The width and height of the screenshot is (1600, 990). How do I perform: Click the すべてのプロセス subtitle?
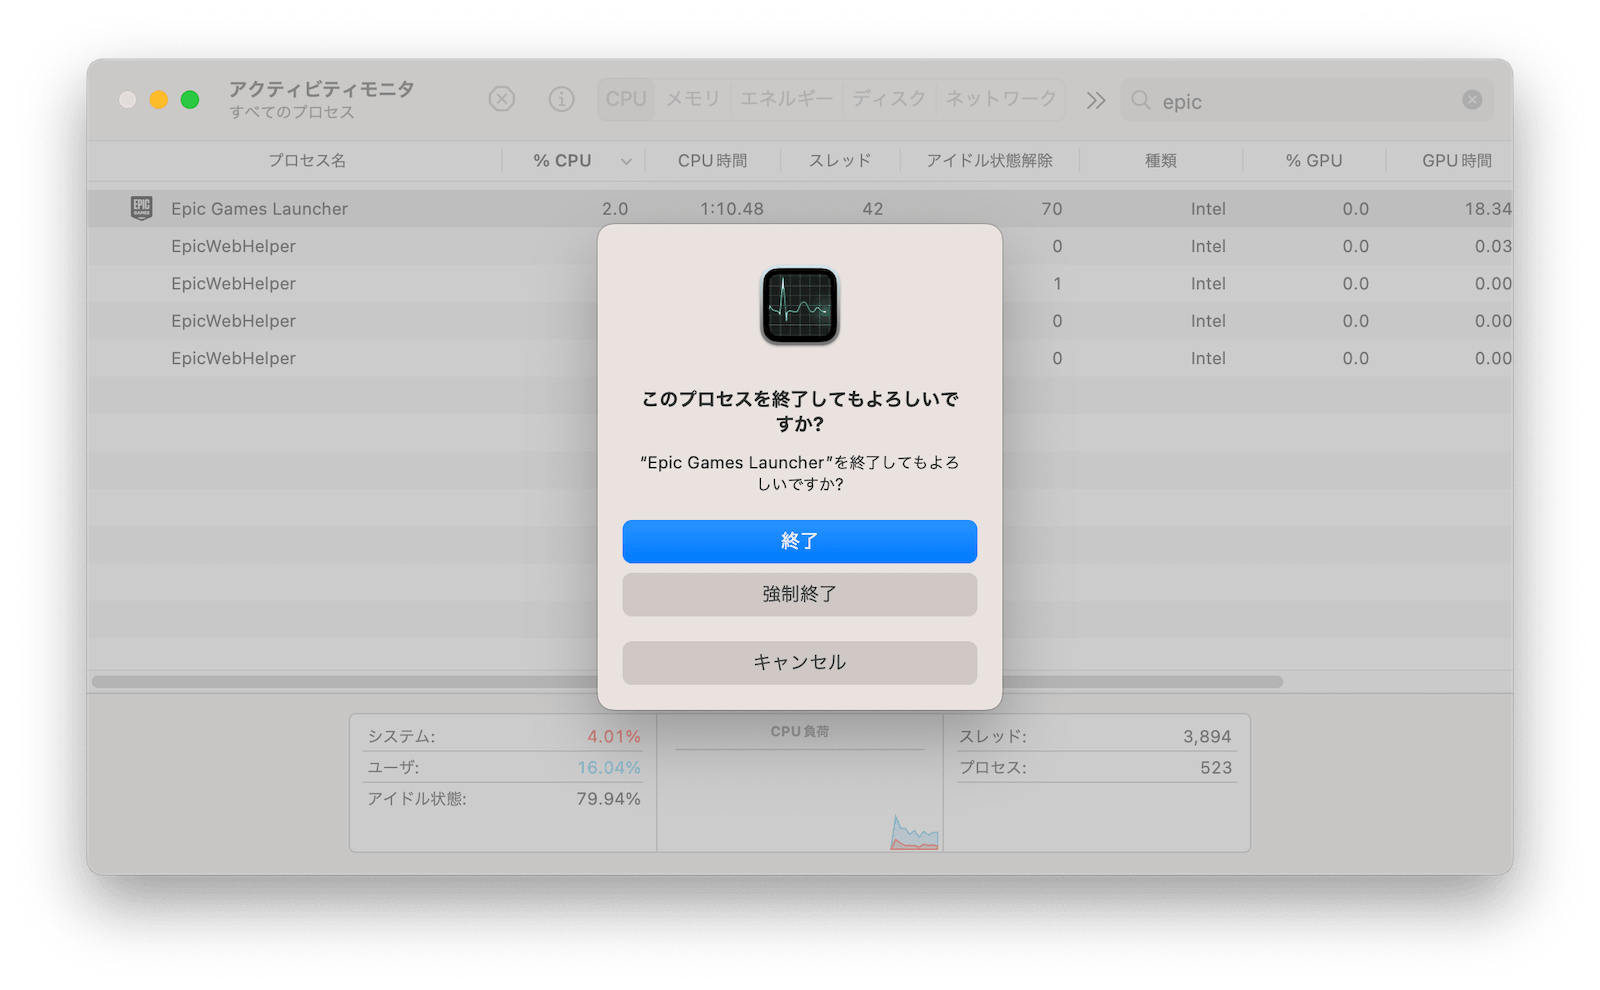point(291,112)
